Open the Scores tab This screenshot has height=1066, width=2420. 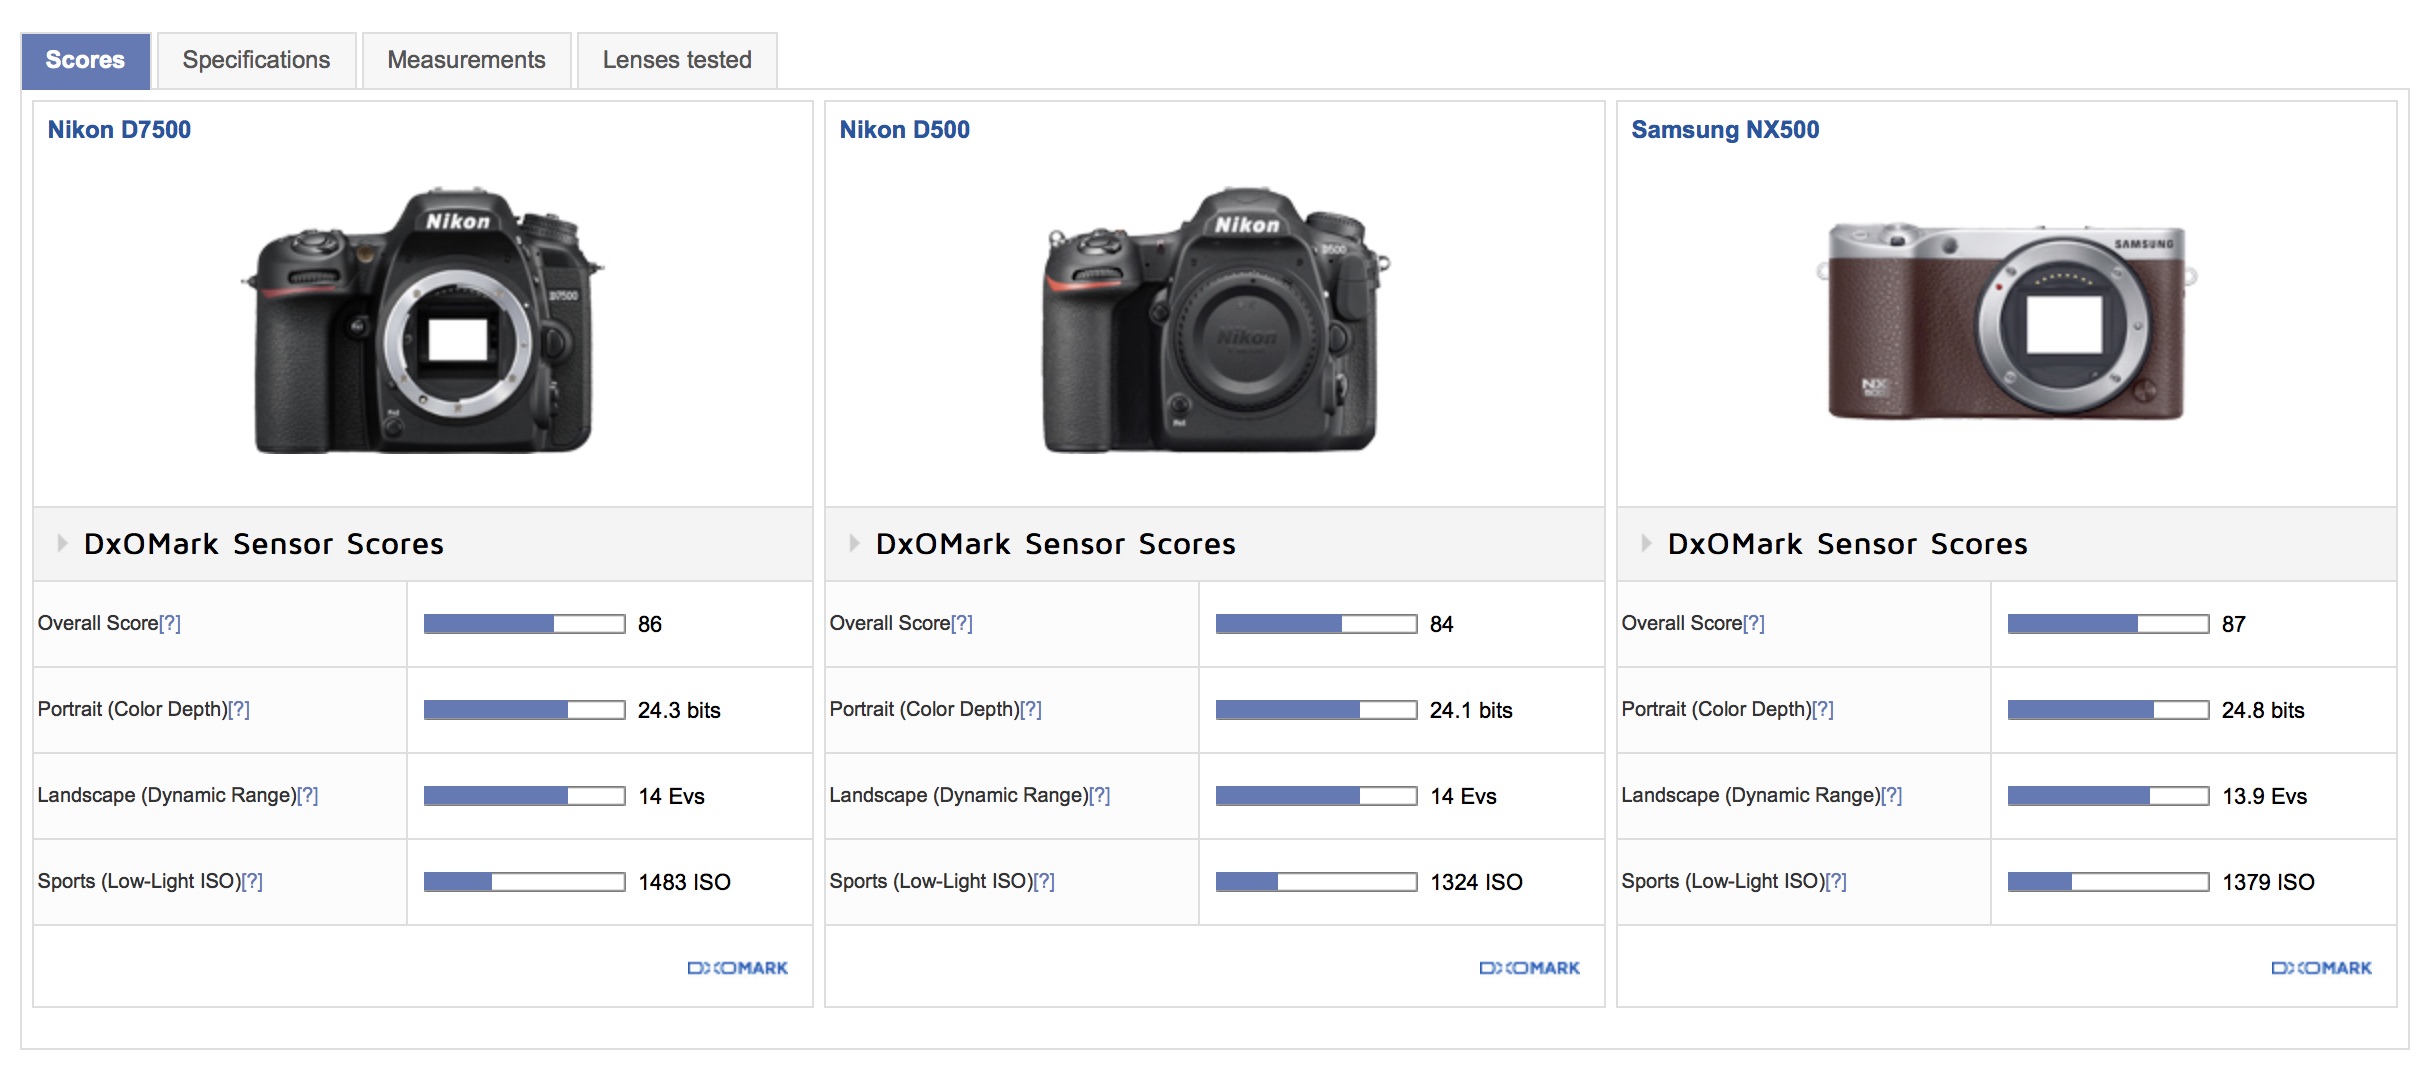tap(85, 60)
